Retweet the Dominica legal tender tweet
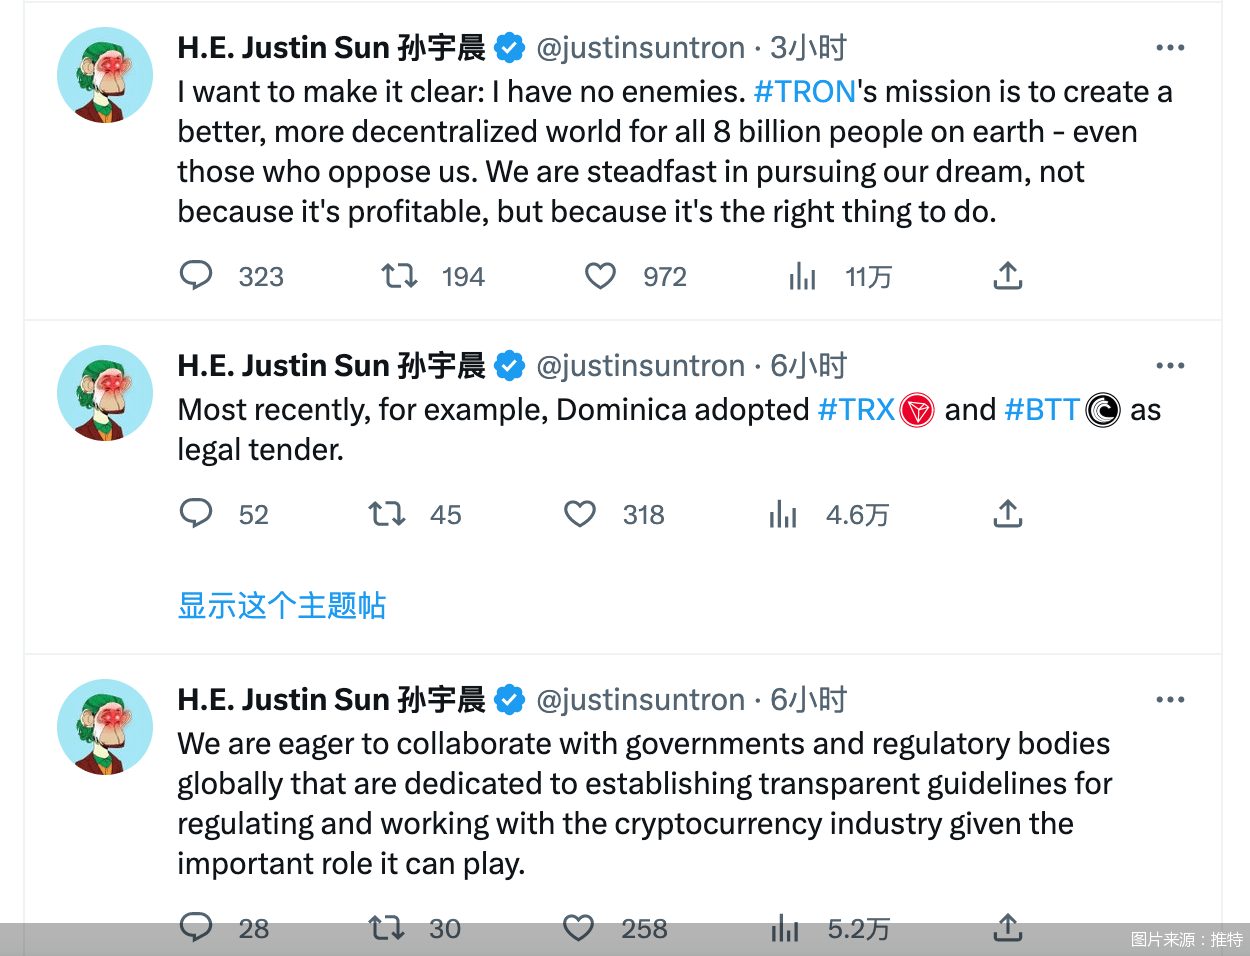The image size is (1250, 956). [386, 514]
